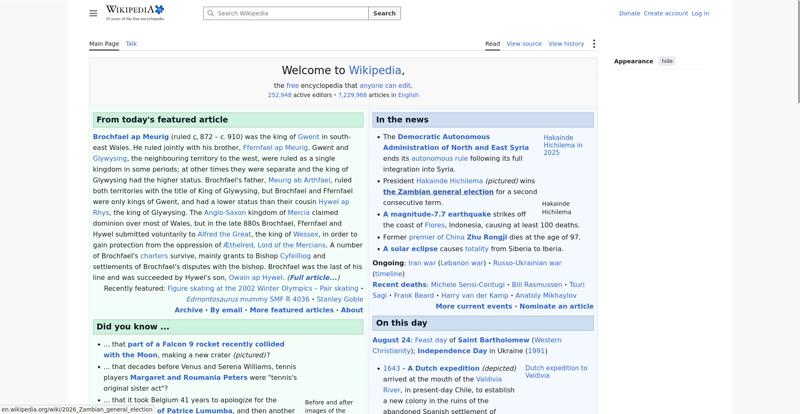Open the three-dot page tools menu
800x414 pixels.
pyautogui.click(x=593, y=44)
